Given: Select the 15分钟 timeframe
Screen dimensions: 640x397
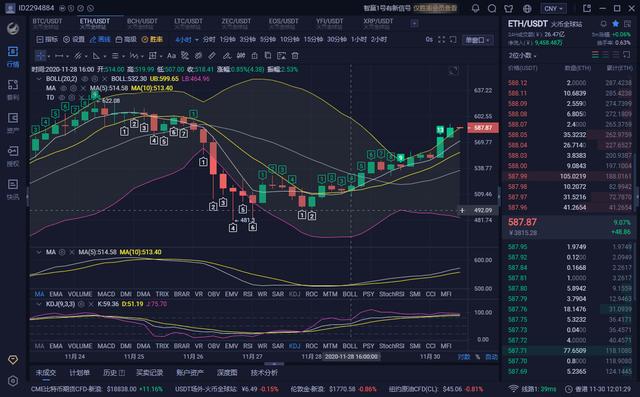Looking at the screenshot, I should coord(313,40).
